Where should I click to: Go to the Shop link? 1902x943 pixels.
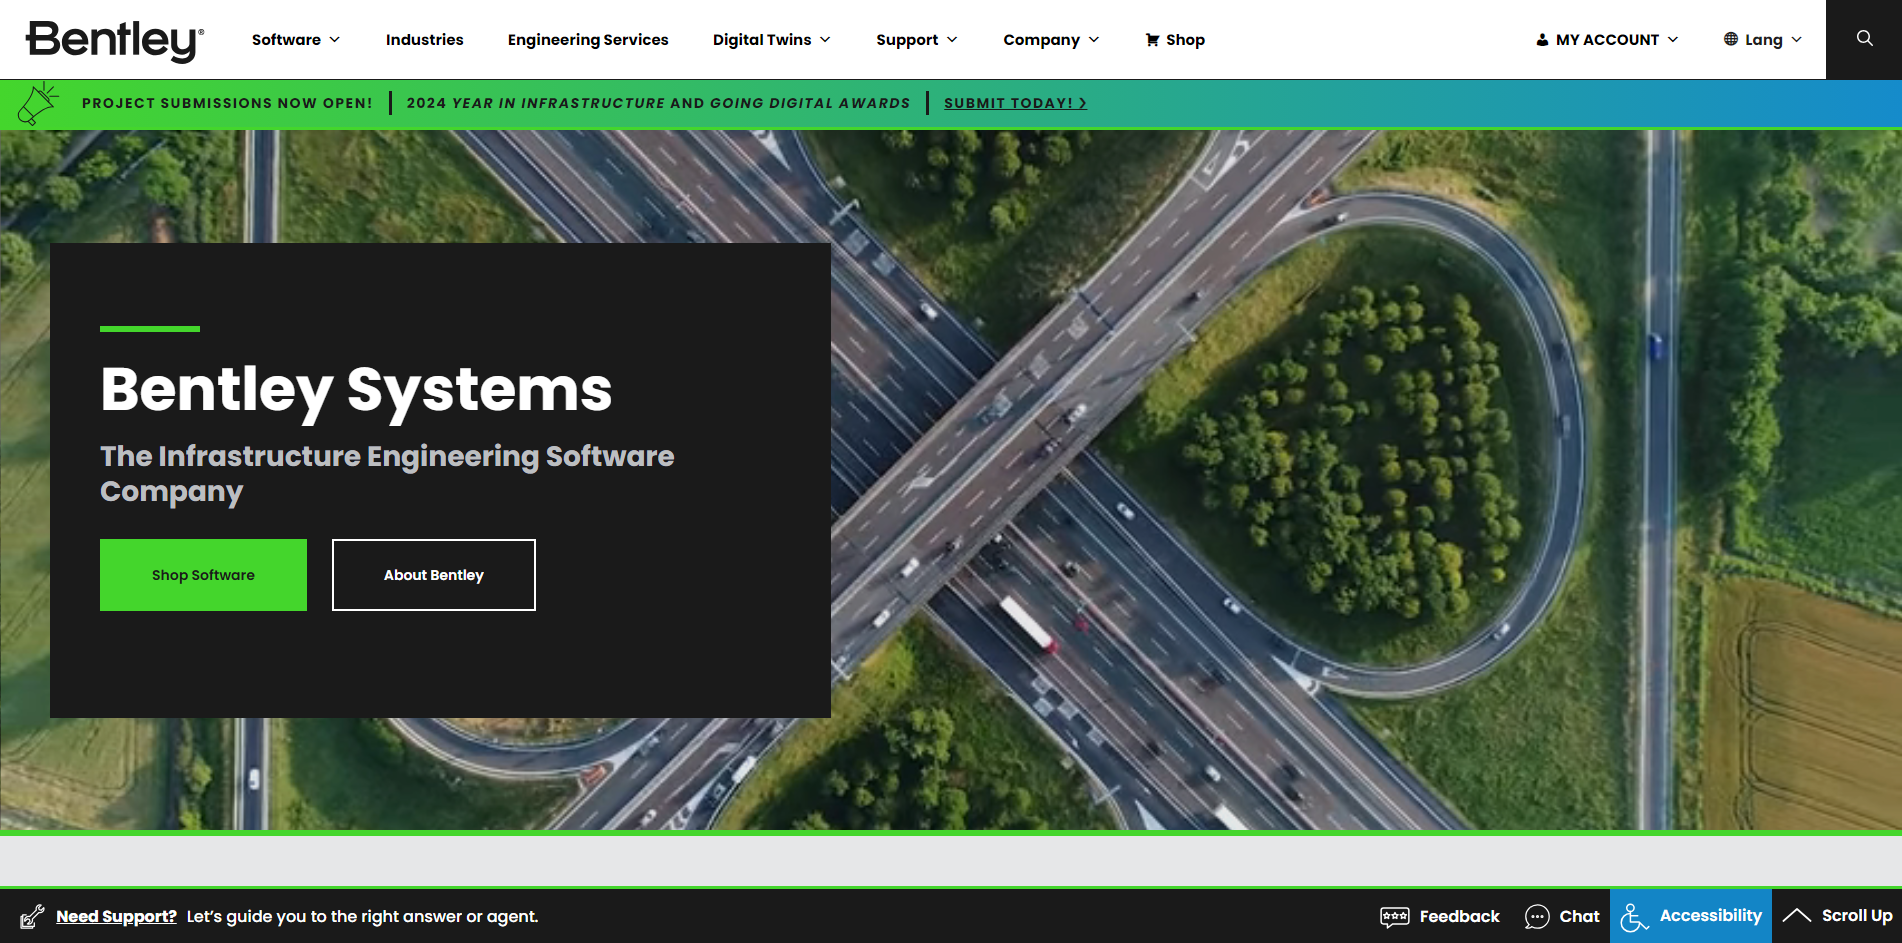pos(1185,40)
